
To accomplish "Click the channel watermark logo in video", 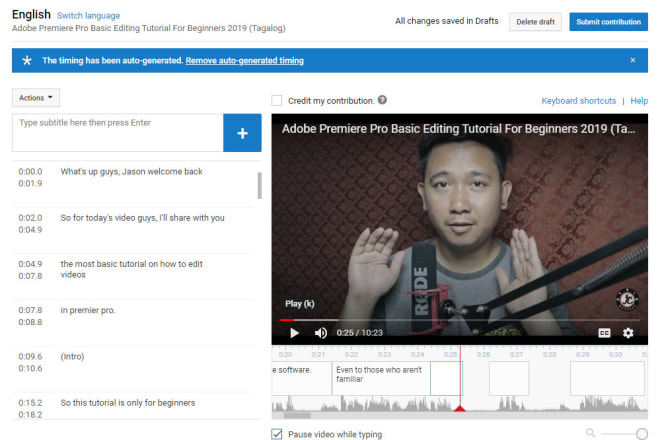I will [x=627, y=299].
